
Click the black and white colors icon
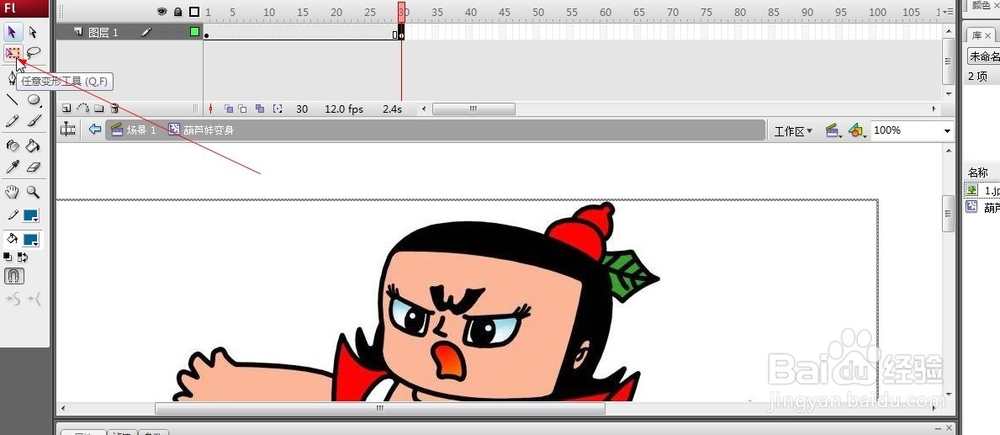click(x=8, y=256)
